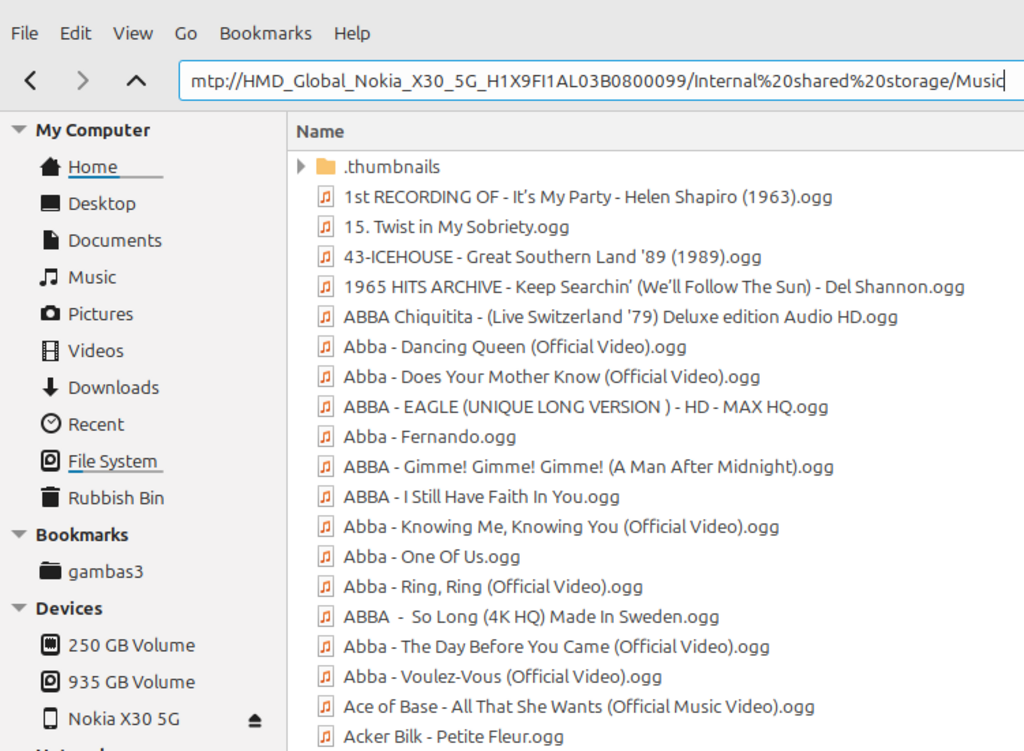Select "ABBA - So Long (4K HQ) Made In Sweden.ogg"
Image resolution: width=1024 pixels, height=751 pixels.
click(x=531, y=617)
